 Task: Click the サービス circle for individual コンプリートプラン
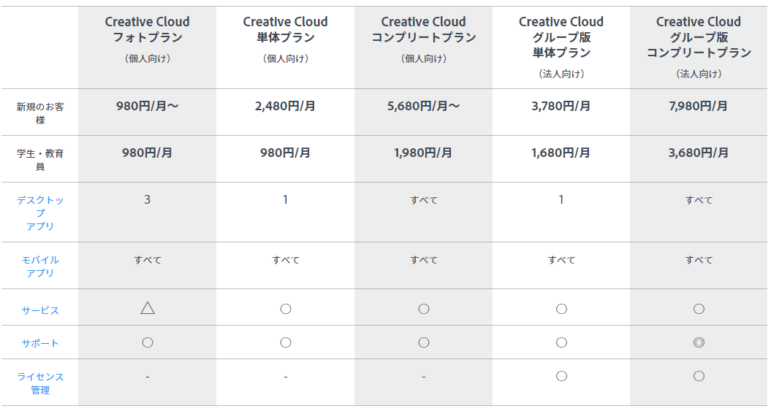click(x=423, y=309)
